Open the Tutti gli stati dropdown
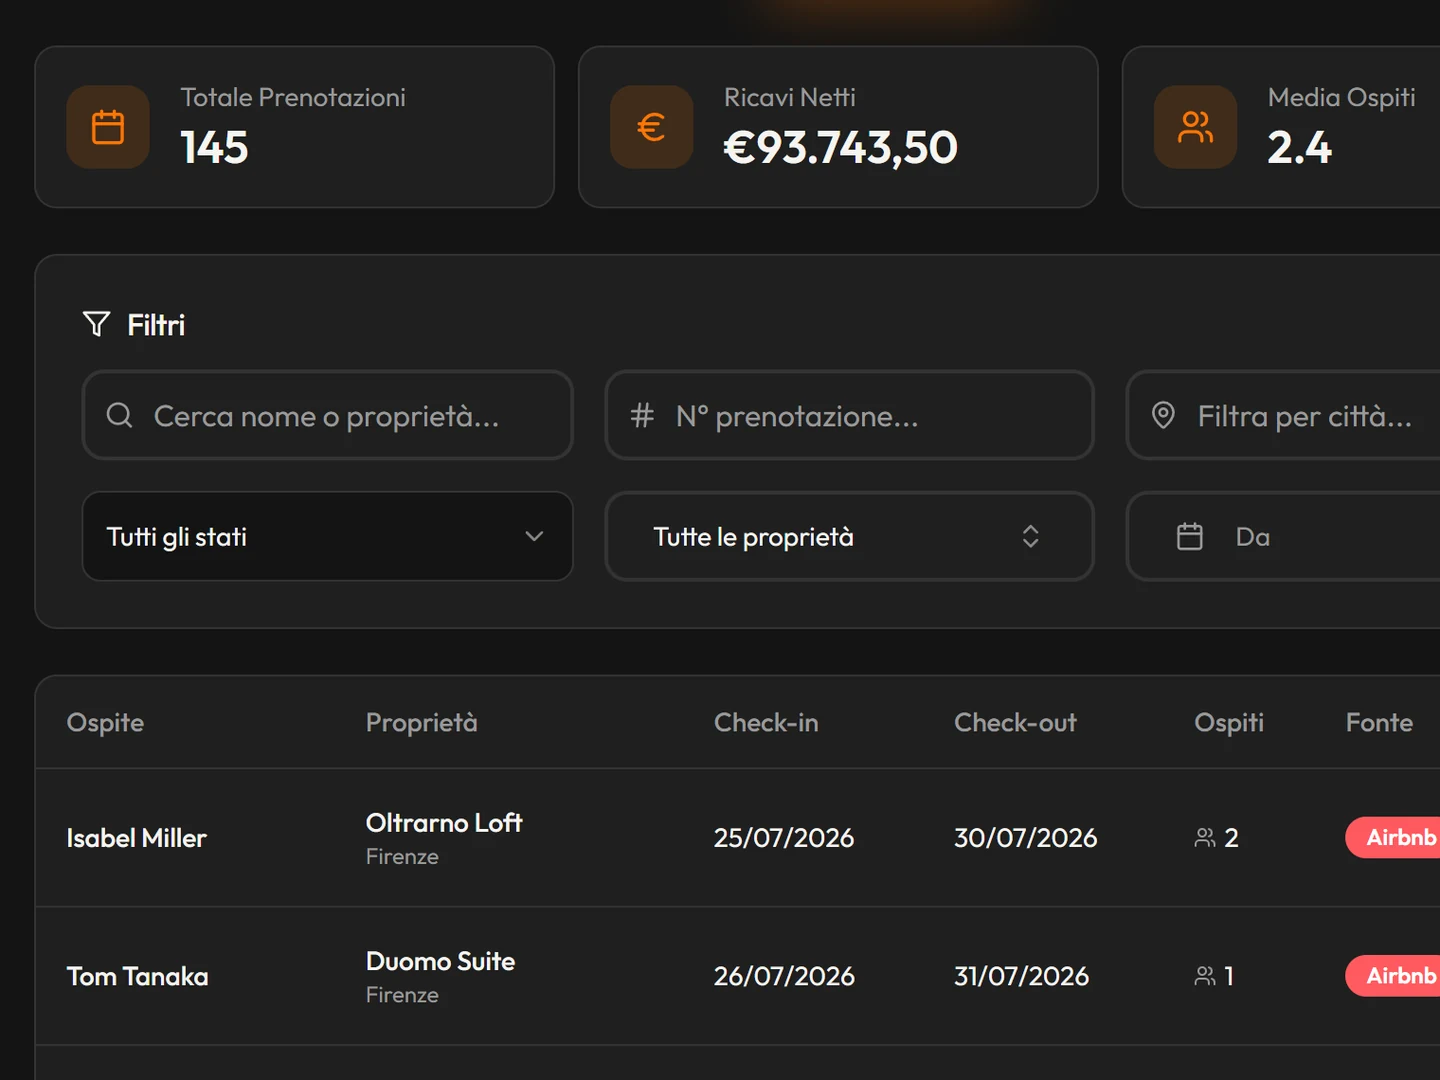This screenshot has height=1080, width=1440. (327, 536)
